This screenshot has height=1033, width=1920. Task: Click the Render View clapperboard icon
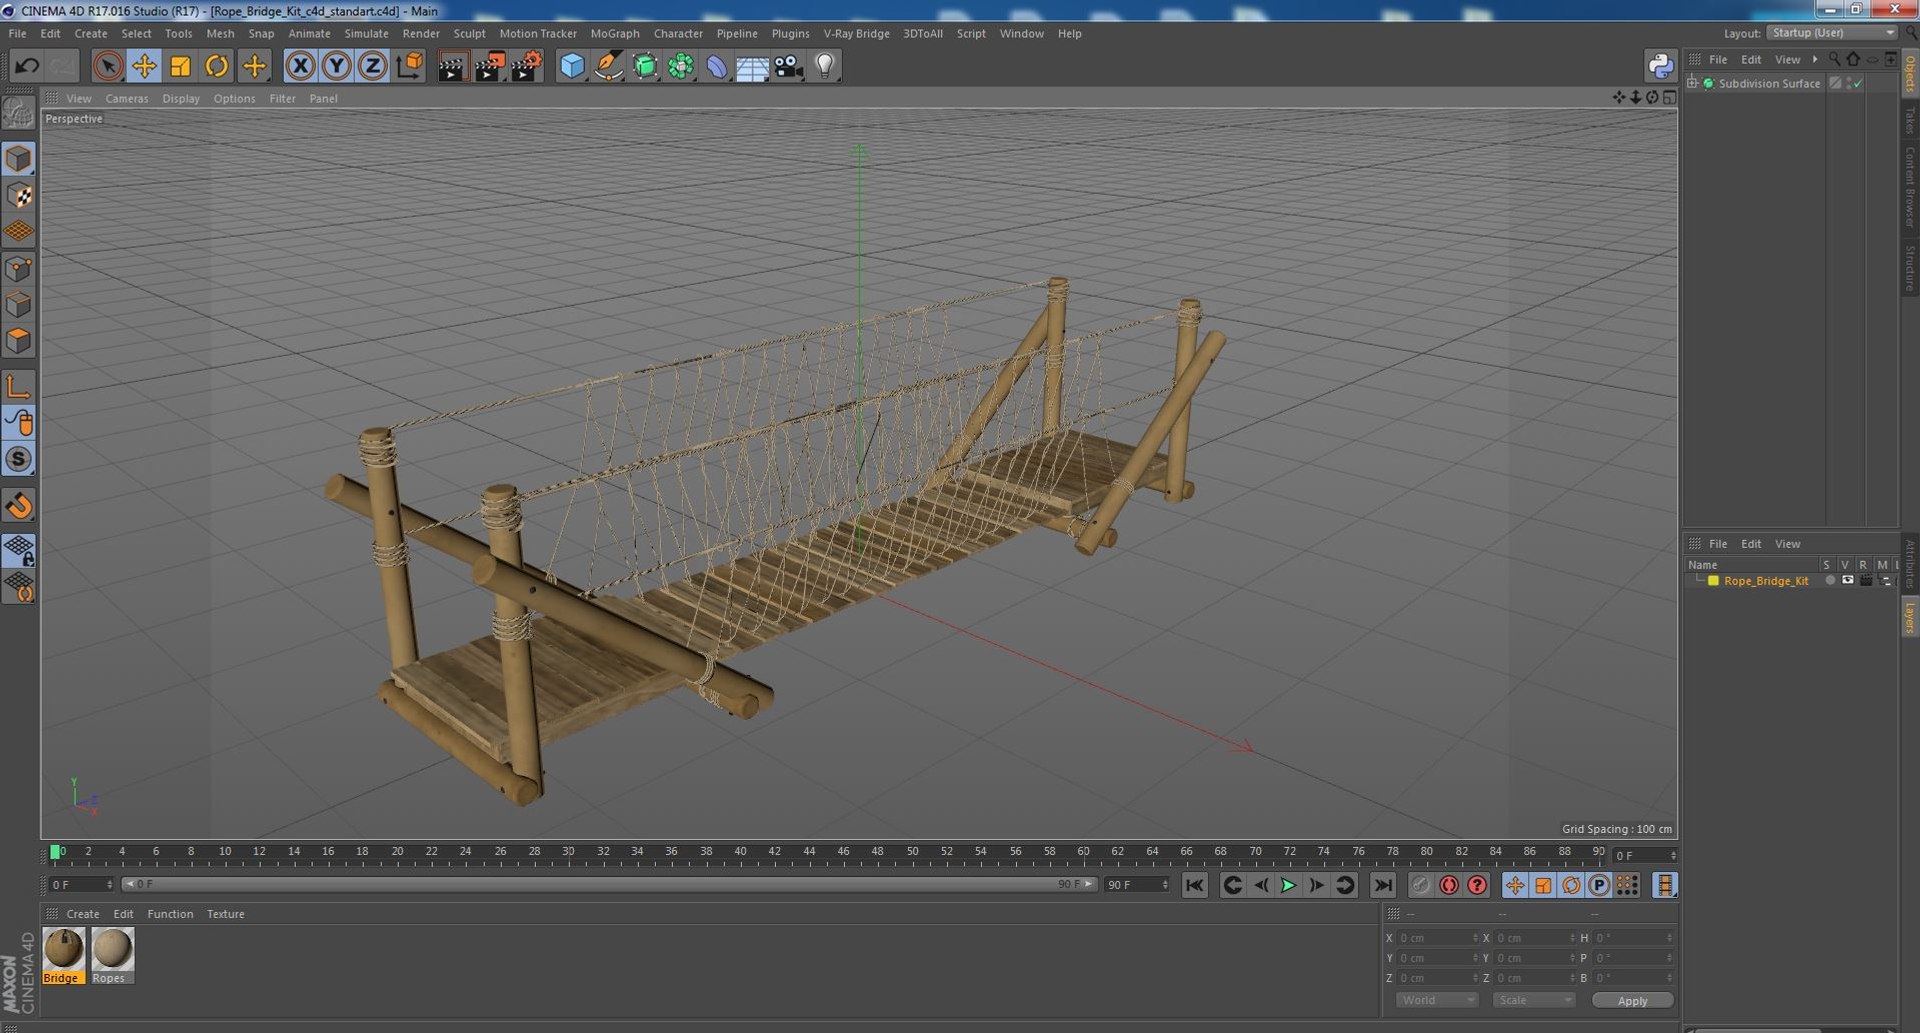point(452,66)
